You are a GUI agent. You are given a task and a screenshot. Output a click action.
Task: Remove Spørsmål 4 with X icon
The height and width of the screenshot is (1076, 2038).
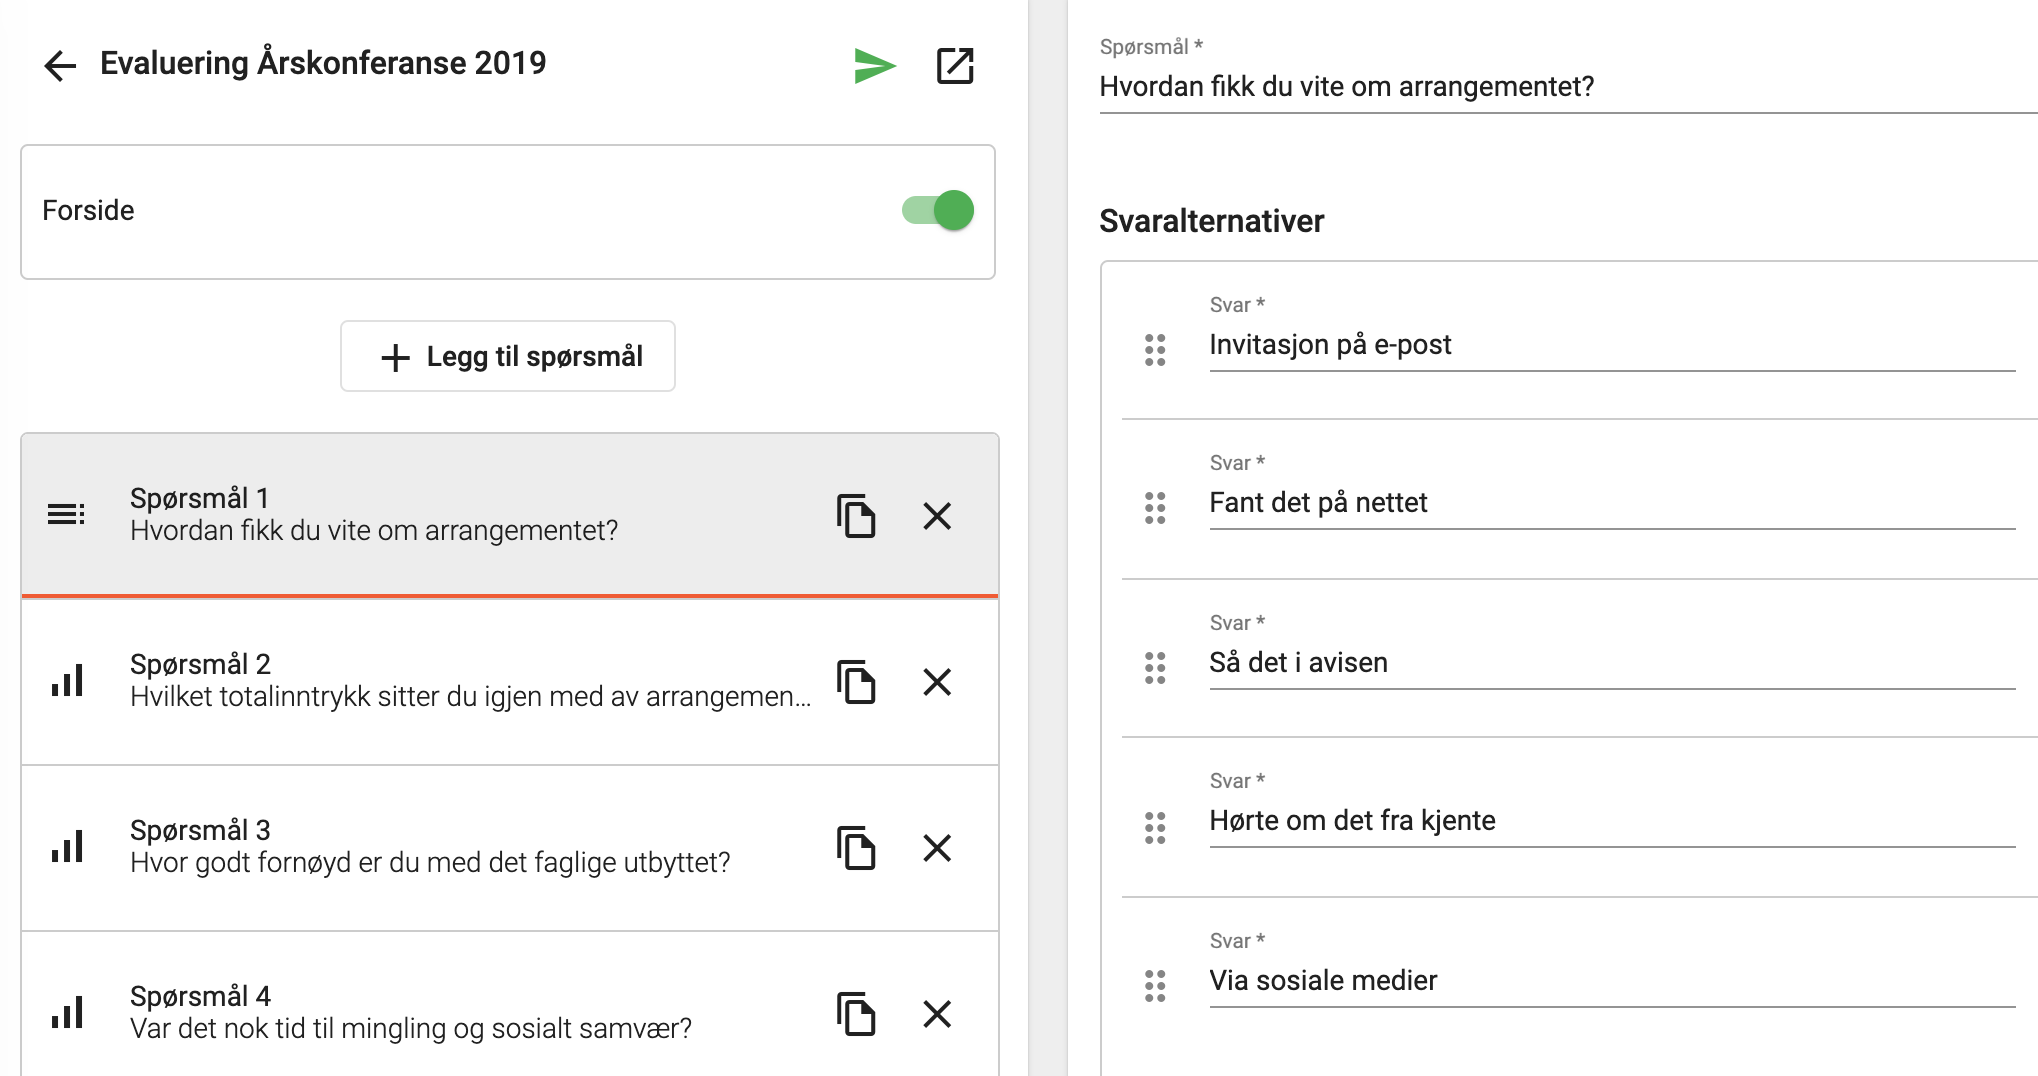coord(937,1014)
